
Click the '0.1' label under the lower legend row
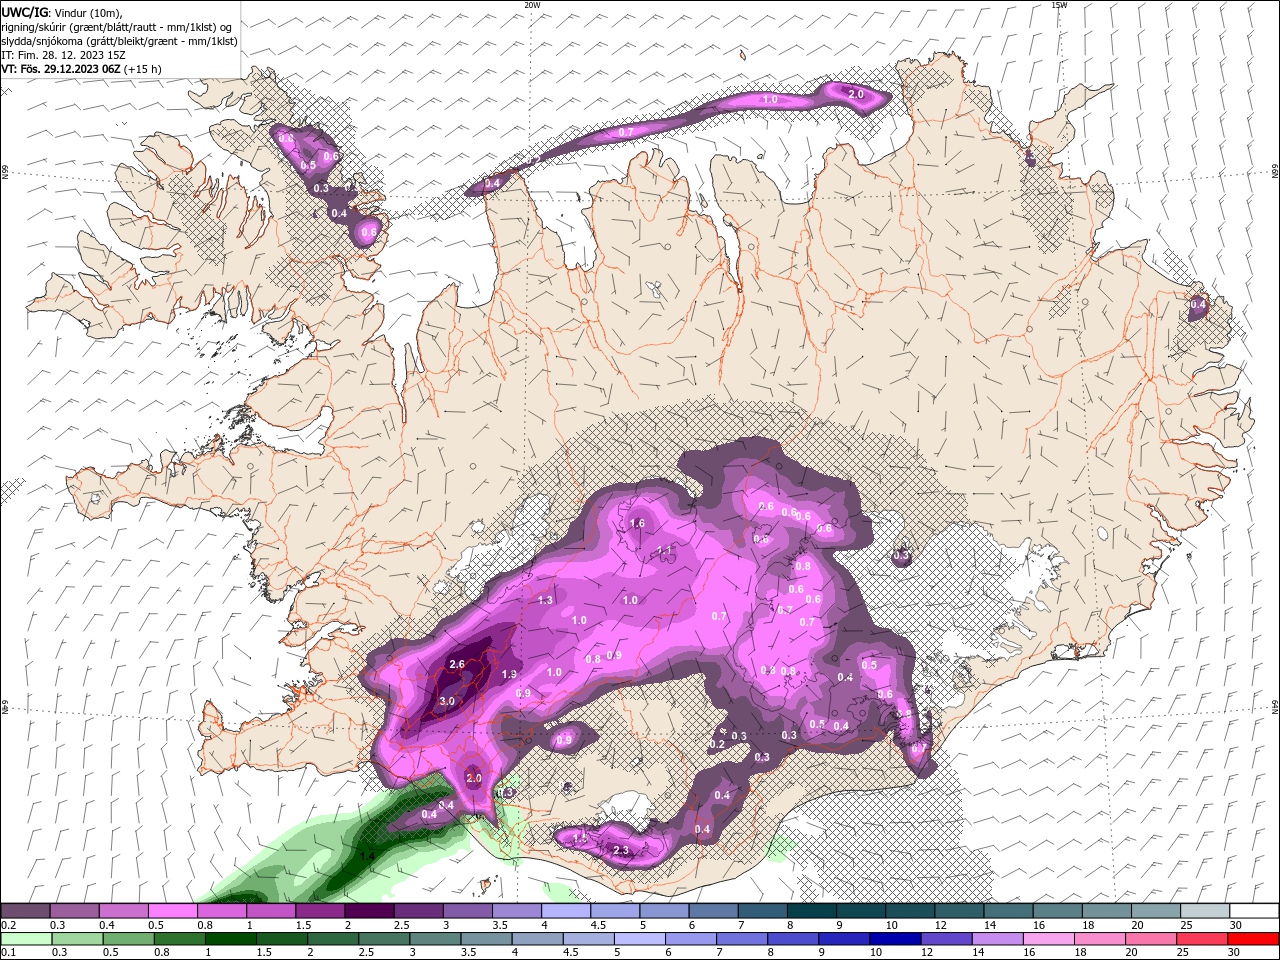pos(8,953)
